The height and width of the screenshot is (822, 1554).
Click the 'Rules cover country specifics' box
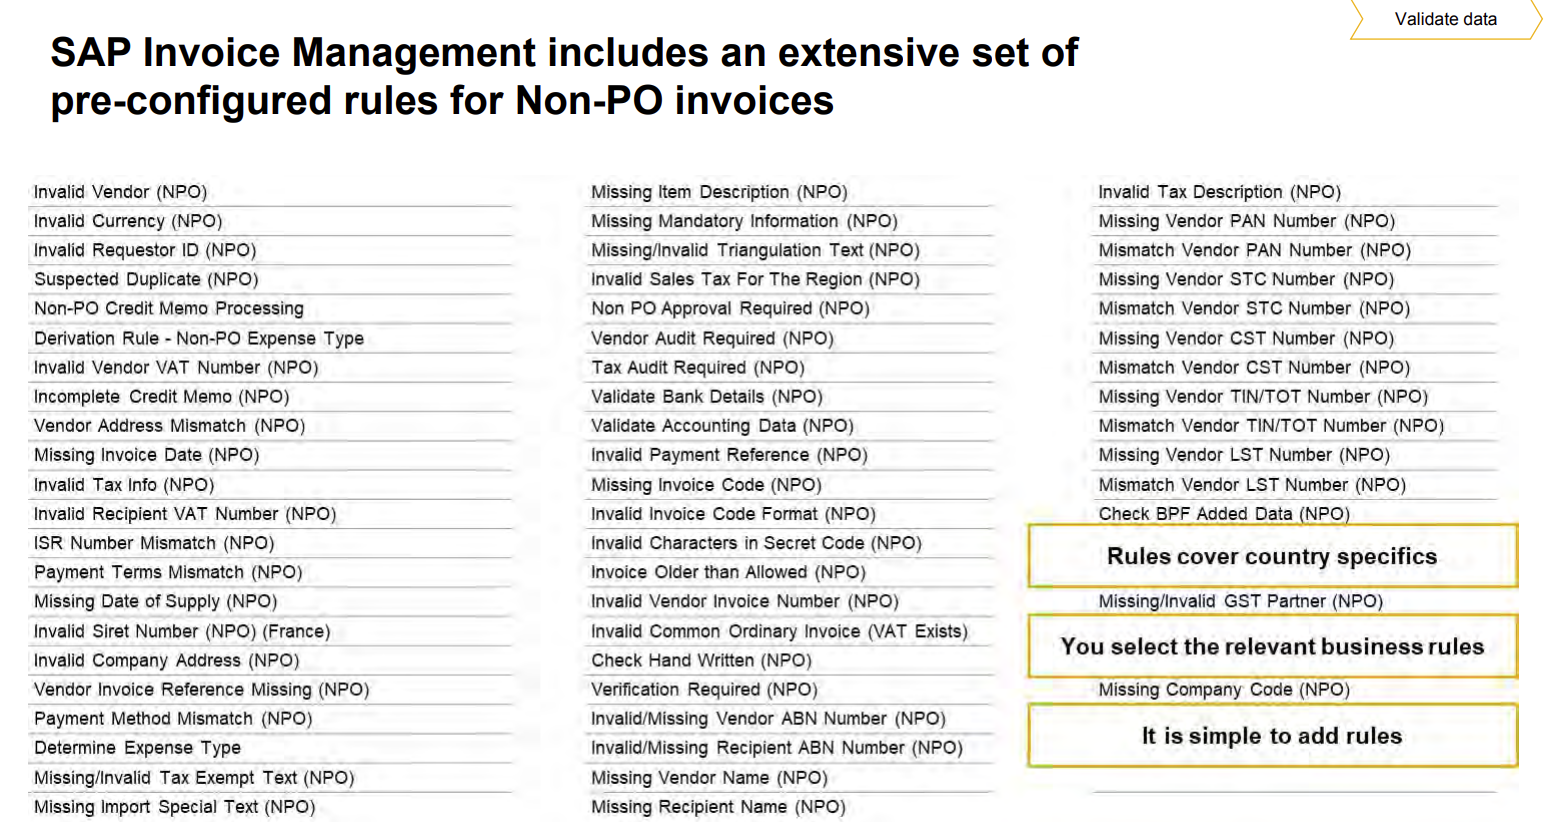1272,556
